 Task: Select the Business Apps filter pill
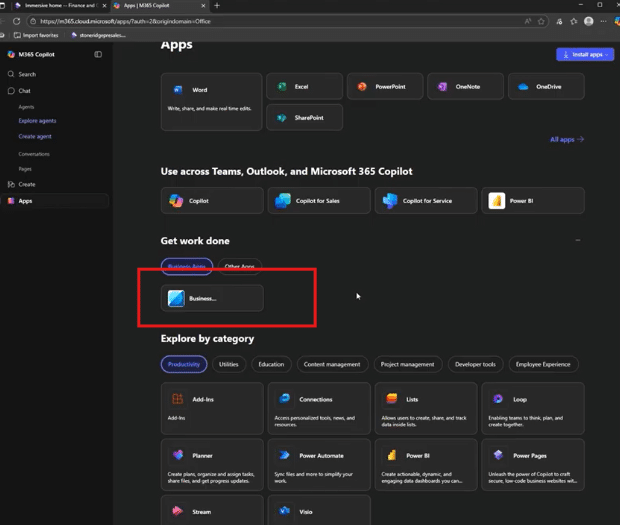[x=187, y=266]
